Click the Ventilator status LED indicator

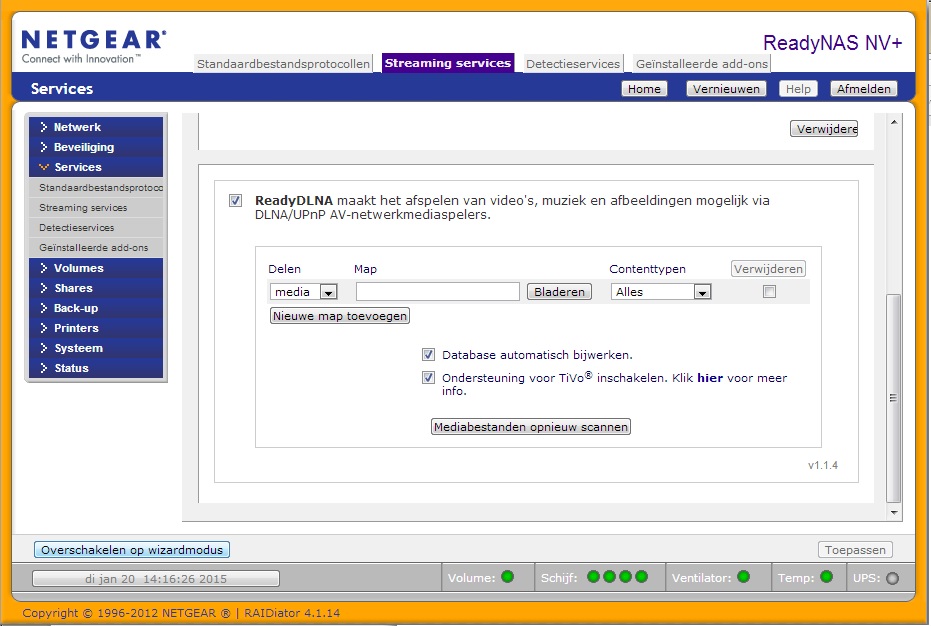point(743,577)
